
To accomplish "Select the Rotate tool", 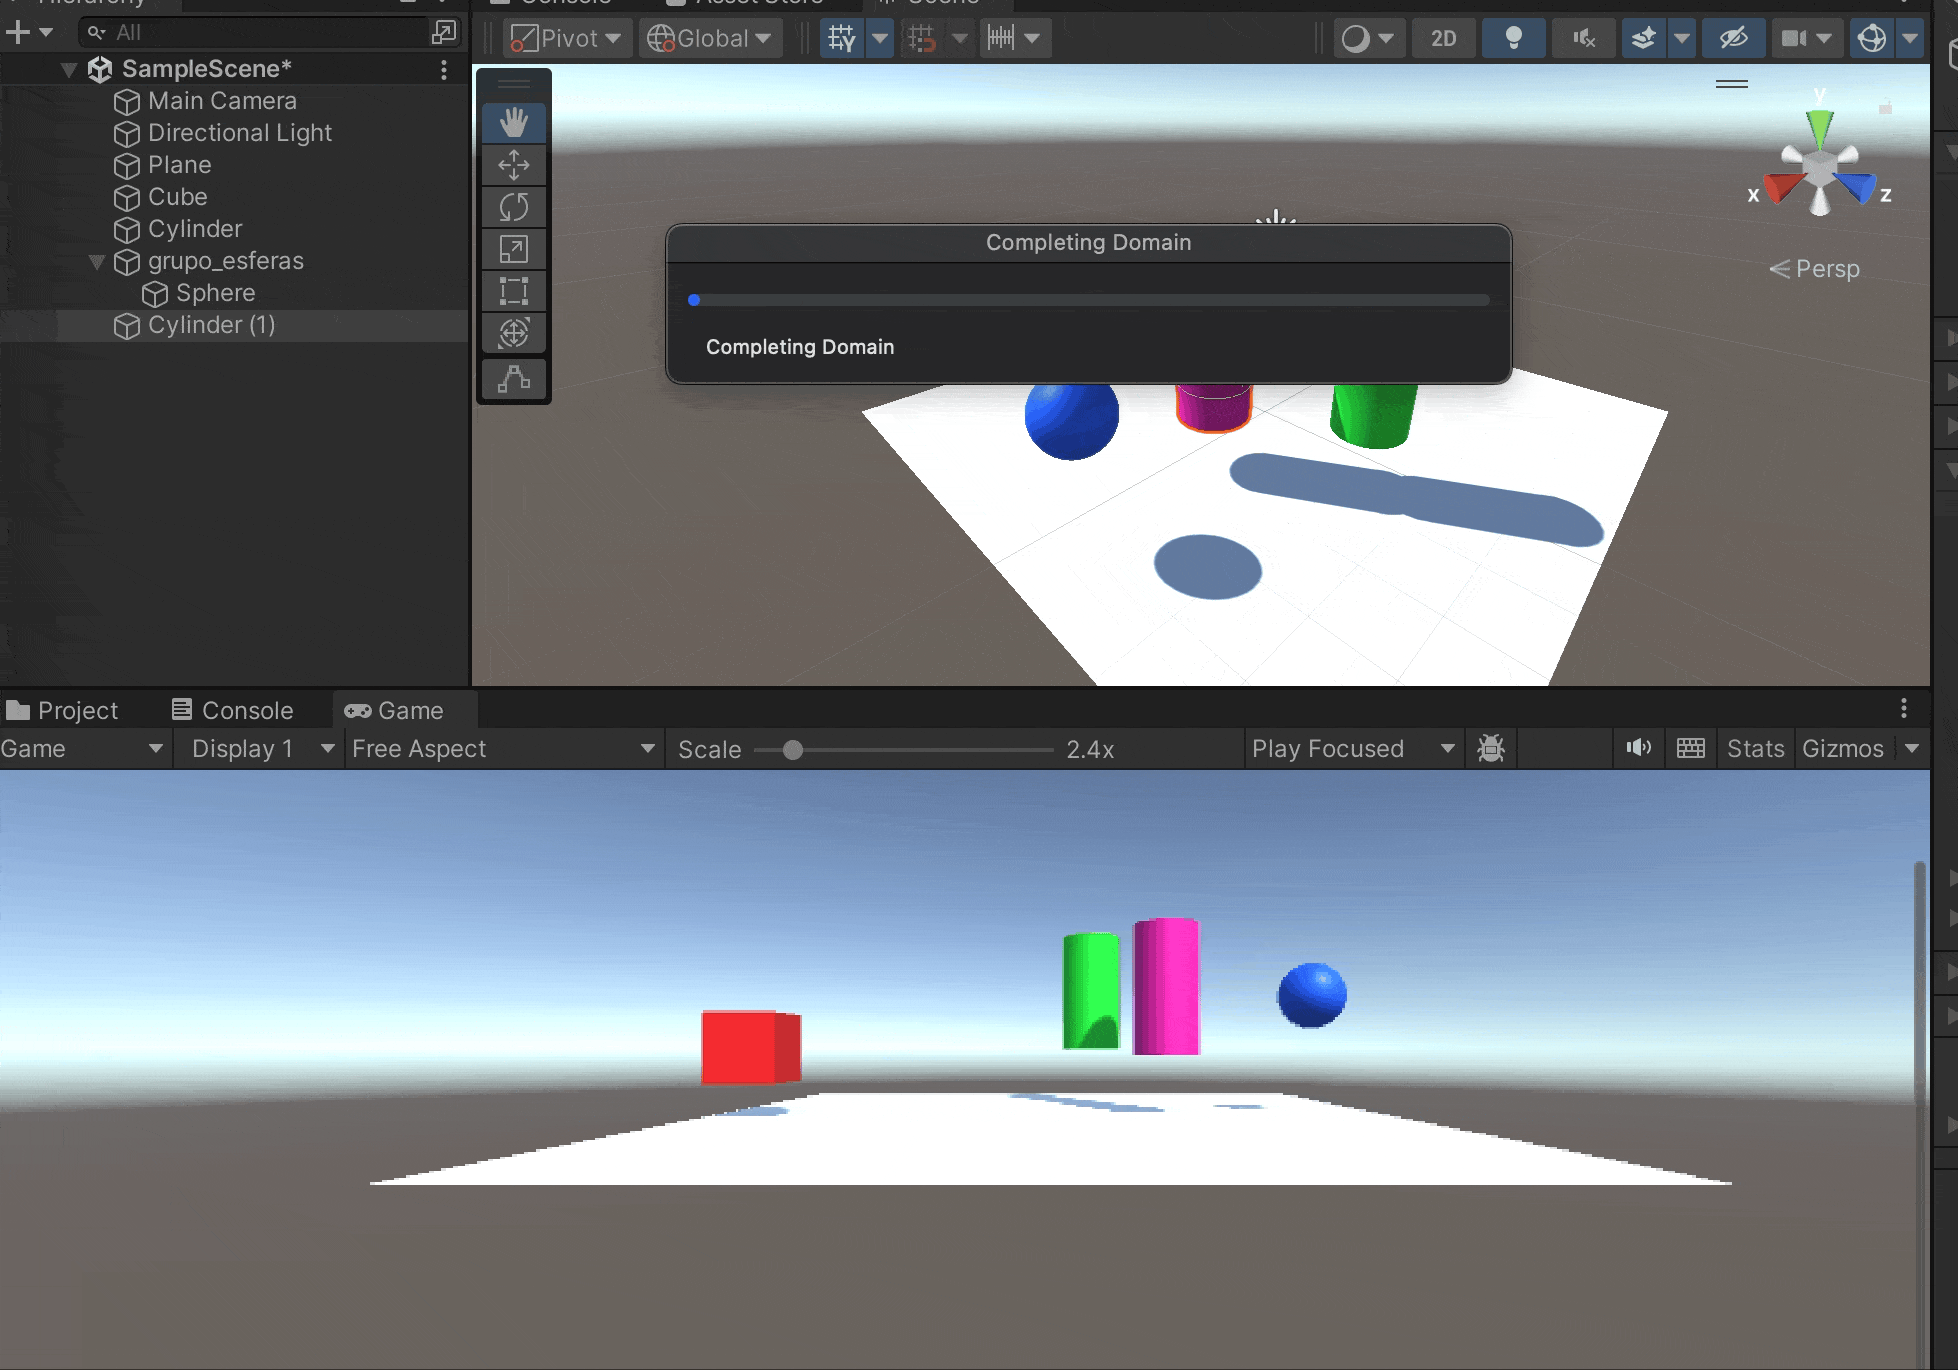I will [514, 207].
